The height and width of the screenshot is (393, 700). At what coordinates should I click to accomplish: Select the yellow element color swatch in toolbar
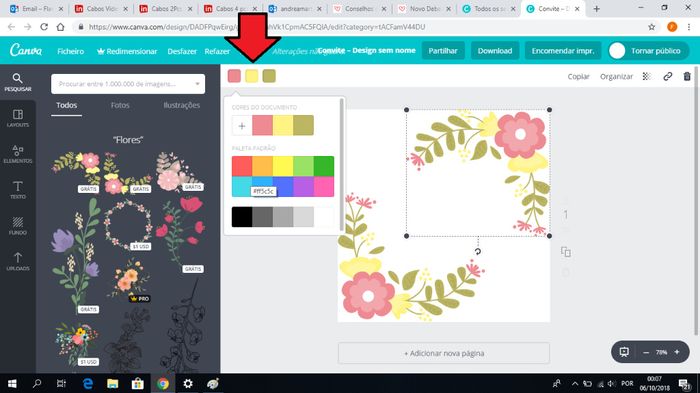click(x=251, y=76)
